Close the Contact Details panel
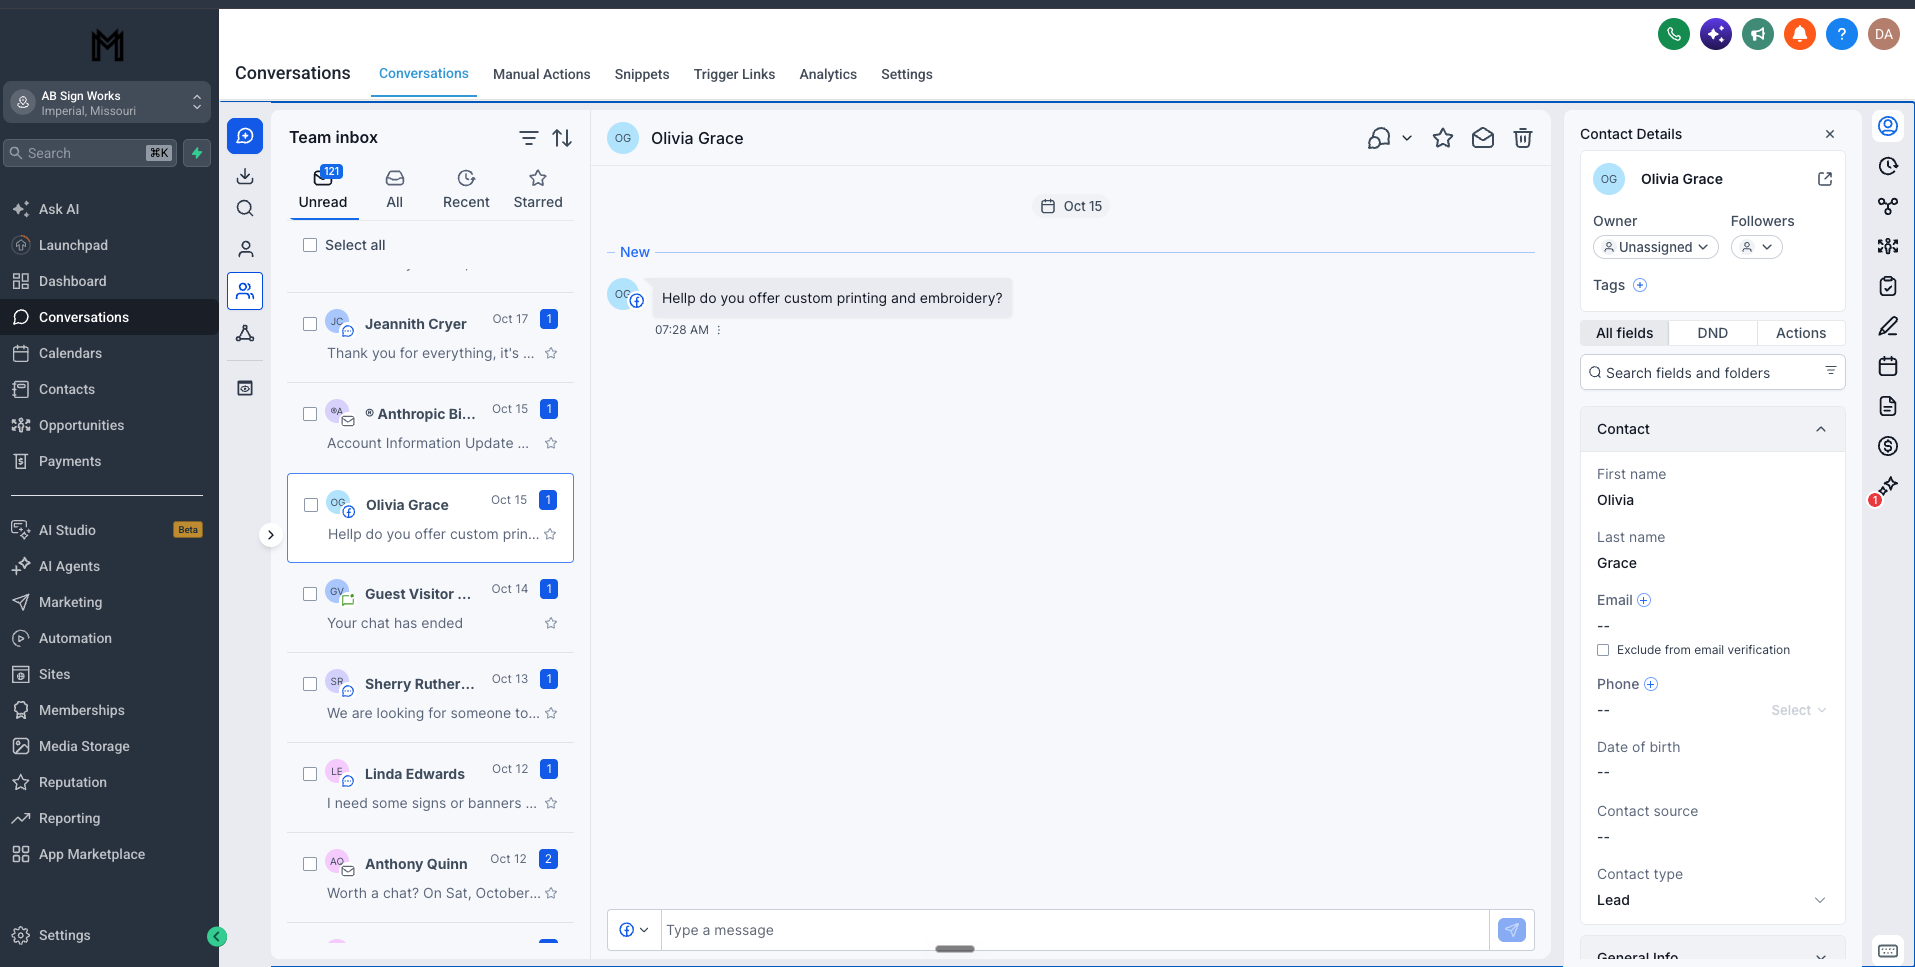1915x967 pixels. coord(1830,134)
